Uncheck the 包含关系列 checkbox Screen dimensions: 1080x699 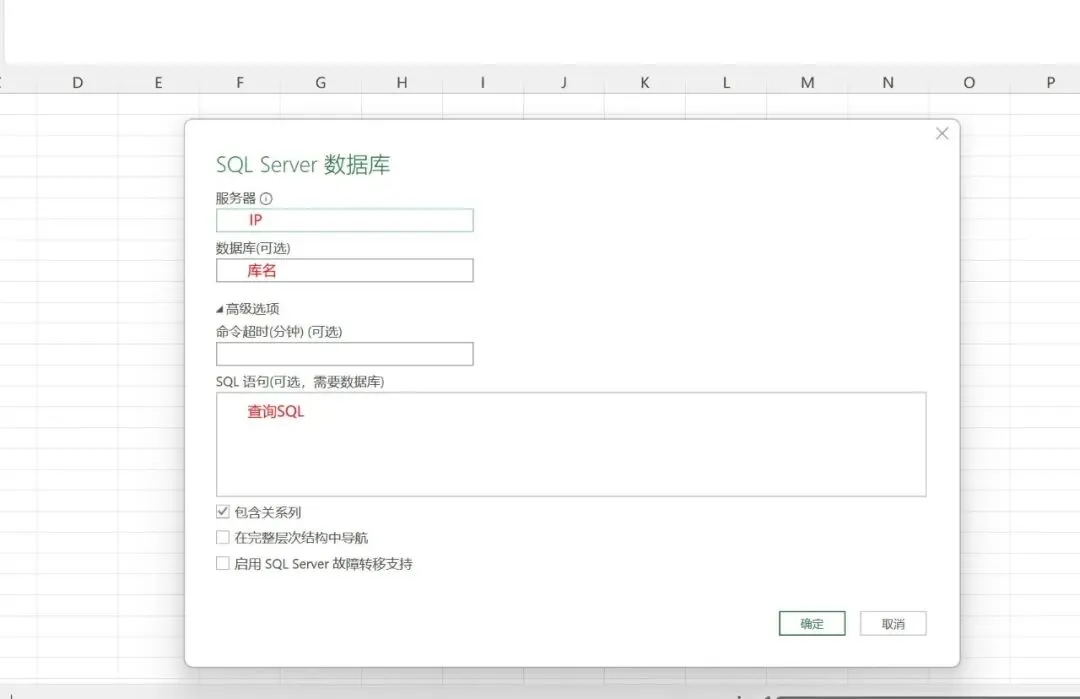[x=222, y=512]
